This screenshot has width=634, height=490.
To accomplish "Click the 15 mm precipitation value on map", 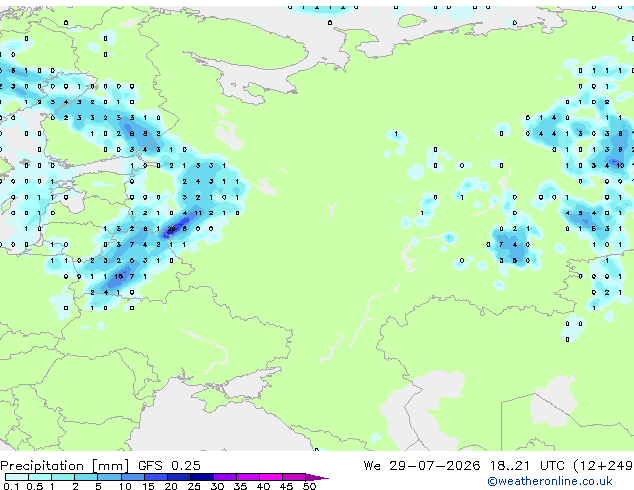I will [x=118, y=277].
